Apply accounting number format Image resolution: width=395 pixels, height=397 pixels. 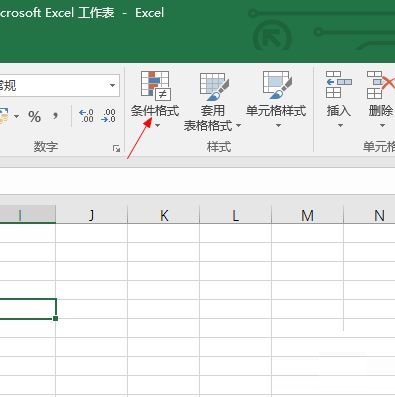coord(4,116)
